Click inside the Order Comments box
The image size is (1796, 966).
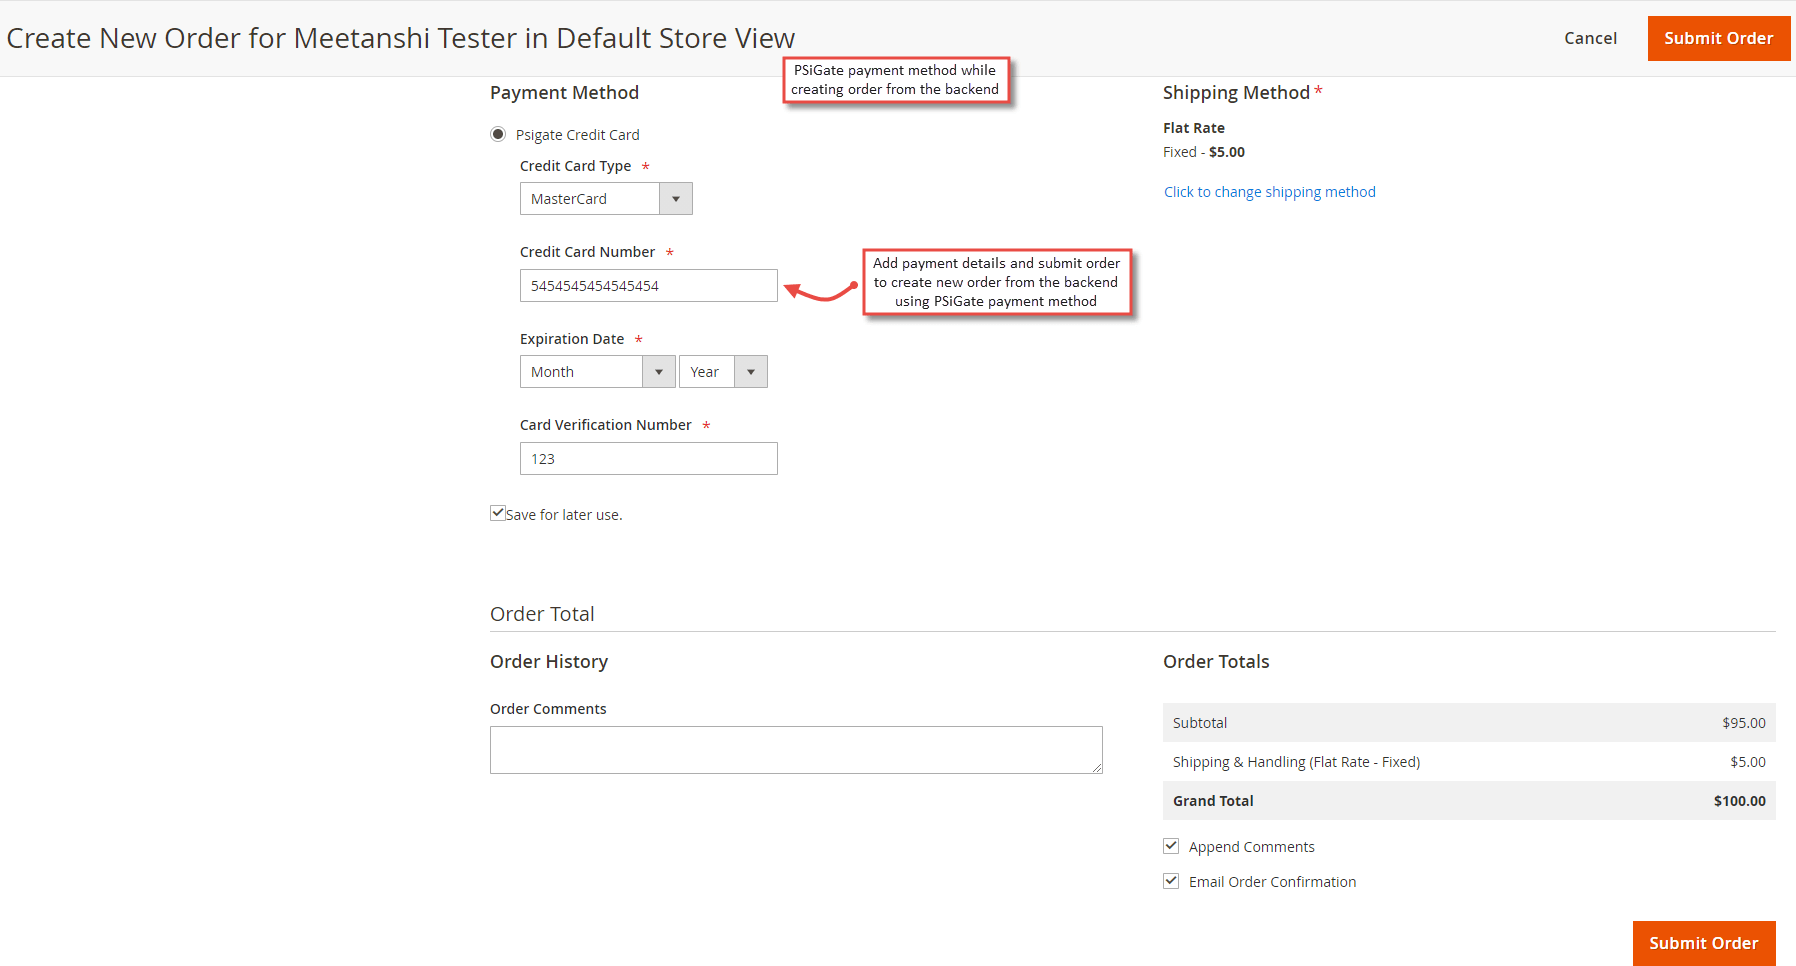coord(795,749)
